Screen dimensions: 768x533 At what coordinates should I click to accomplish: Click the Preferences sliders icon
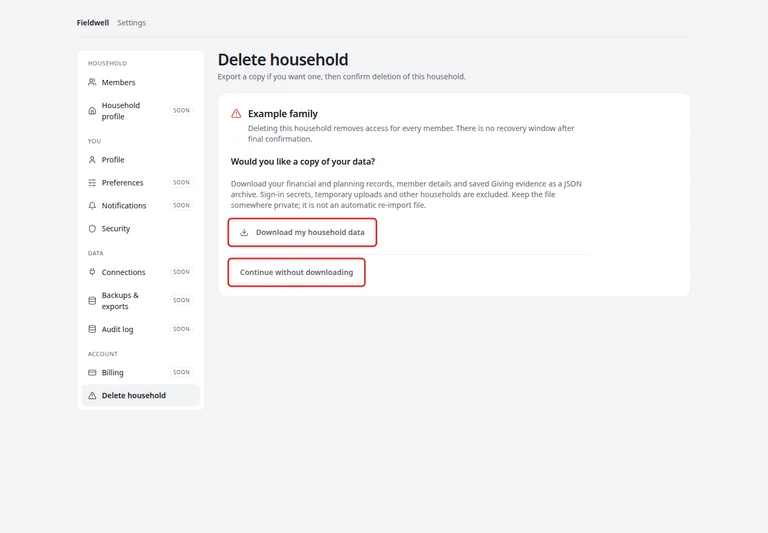click(x=92, y=183)
